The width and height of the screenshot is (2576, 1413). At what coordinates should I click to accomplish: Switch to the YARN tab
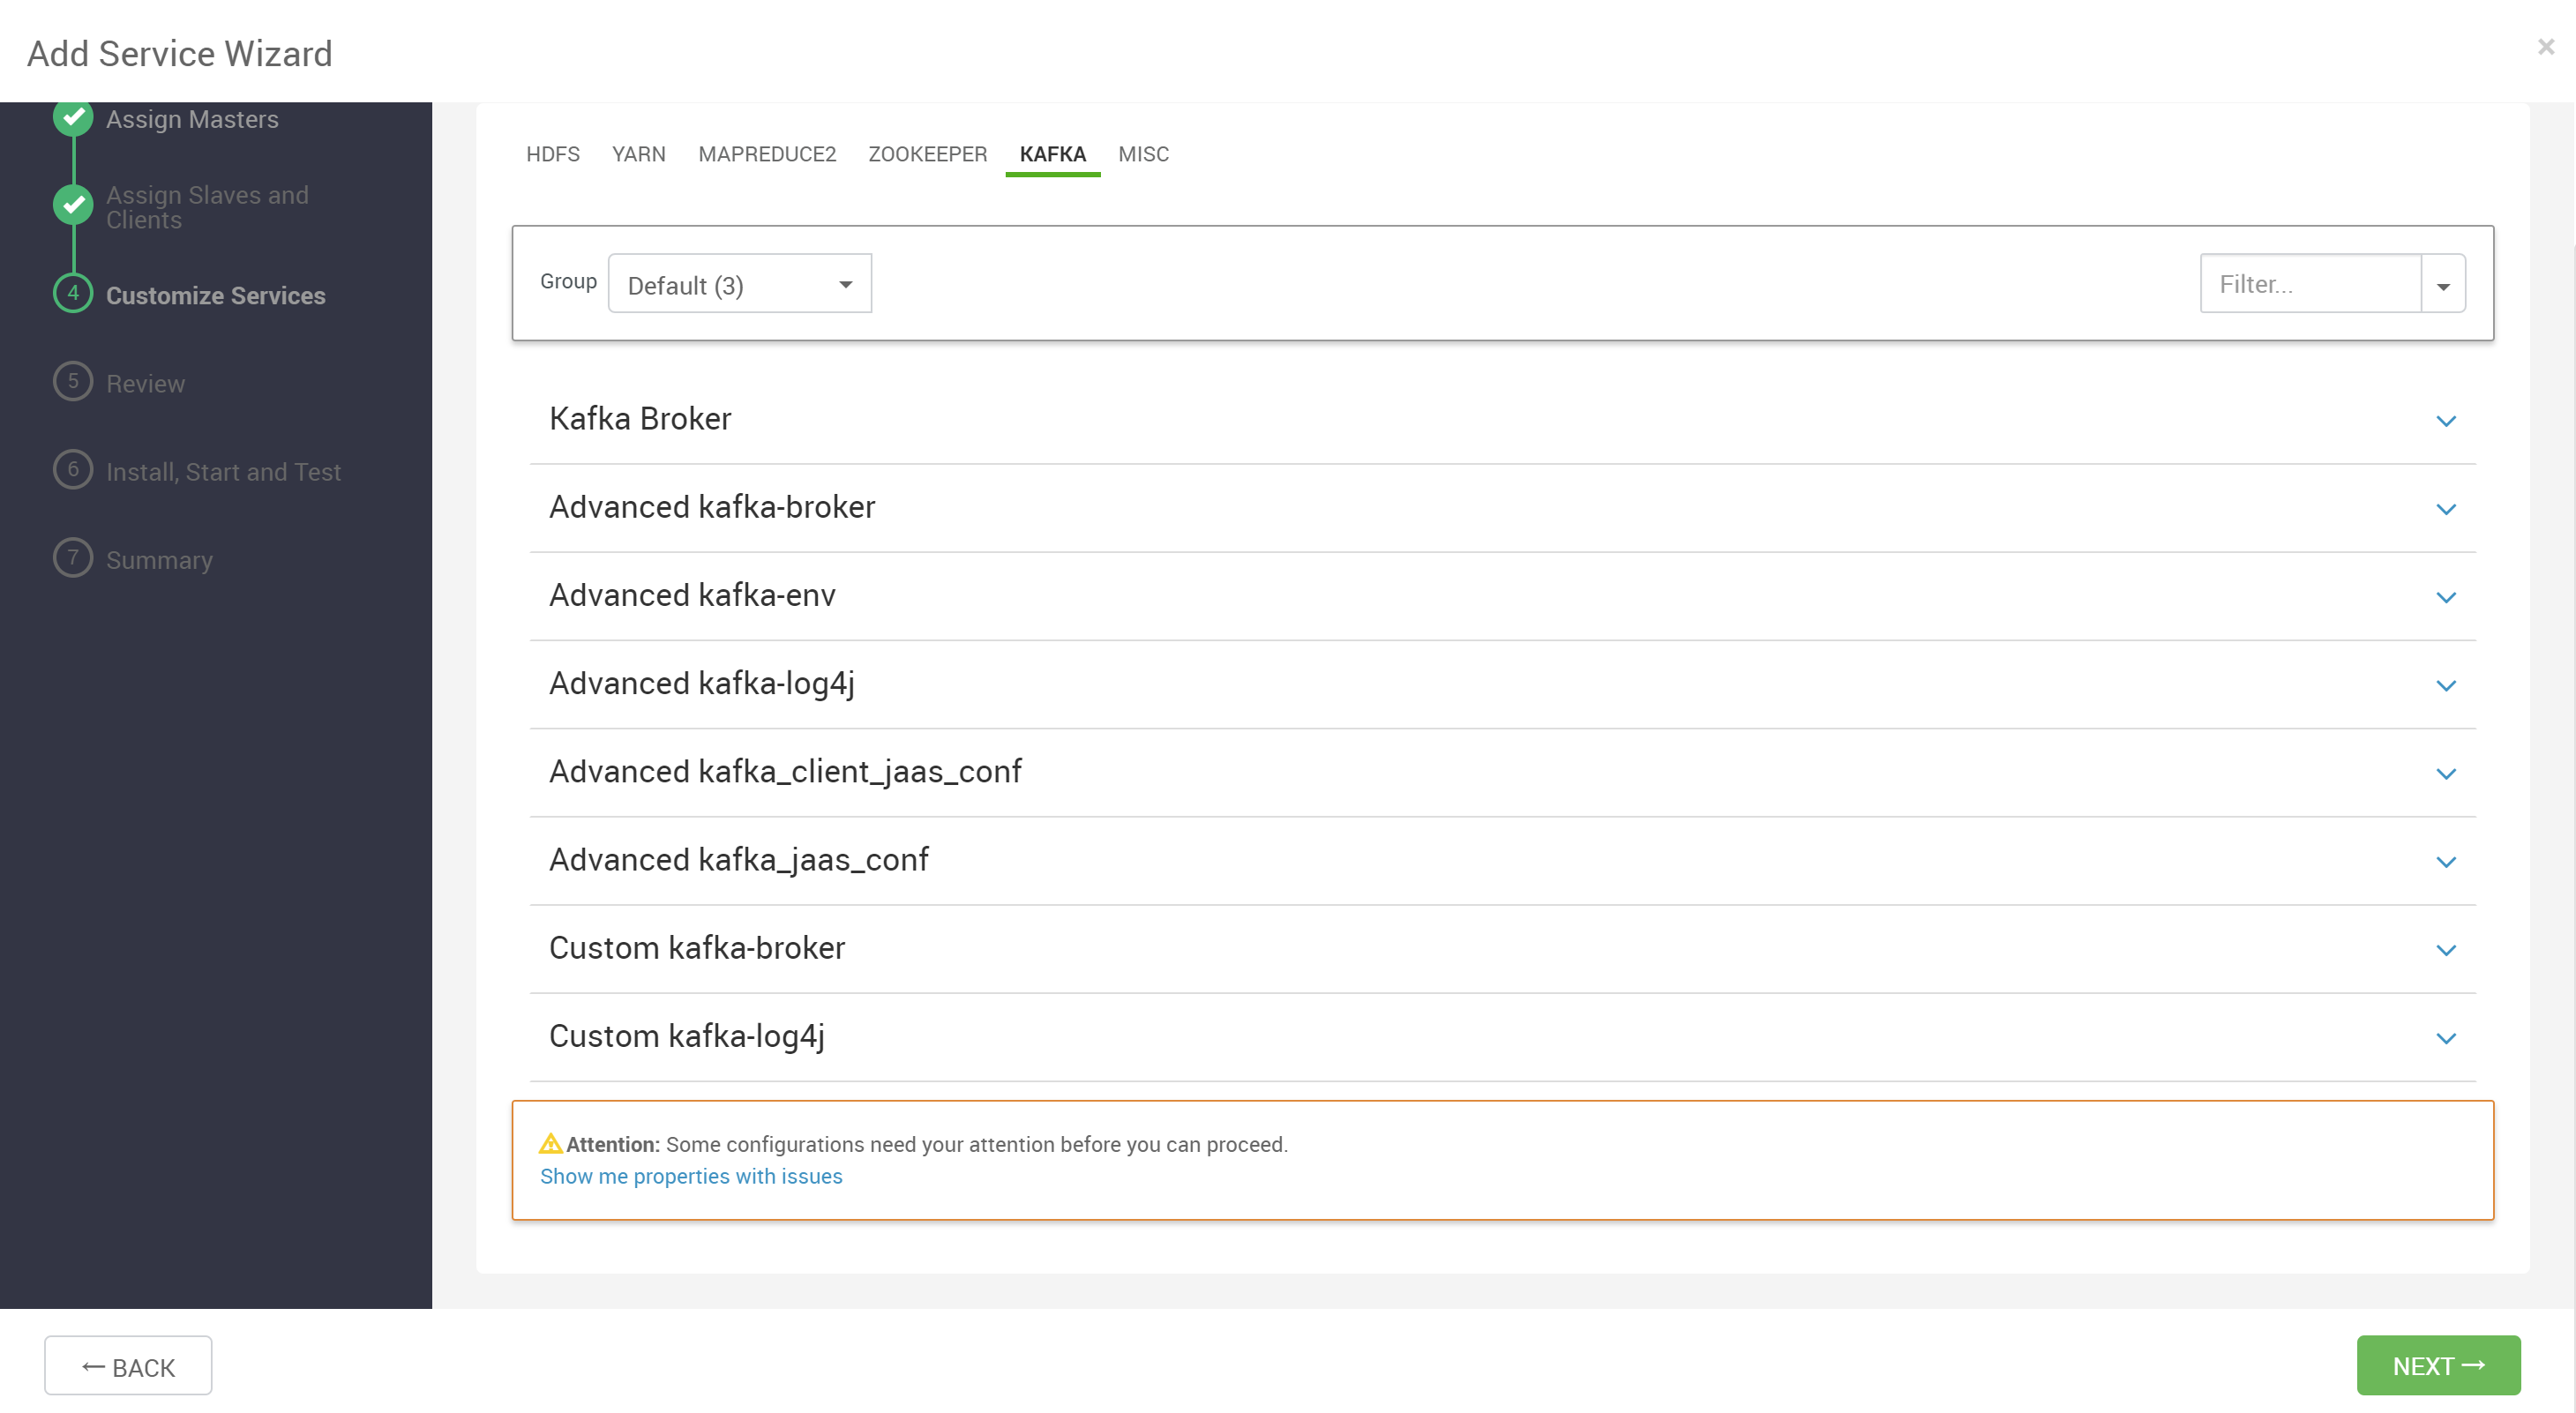(x=638, y=154)
